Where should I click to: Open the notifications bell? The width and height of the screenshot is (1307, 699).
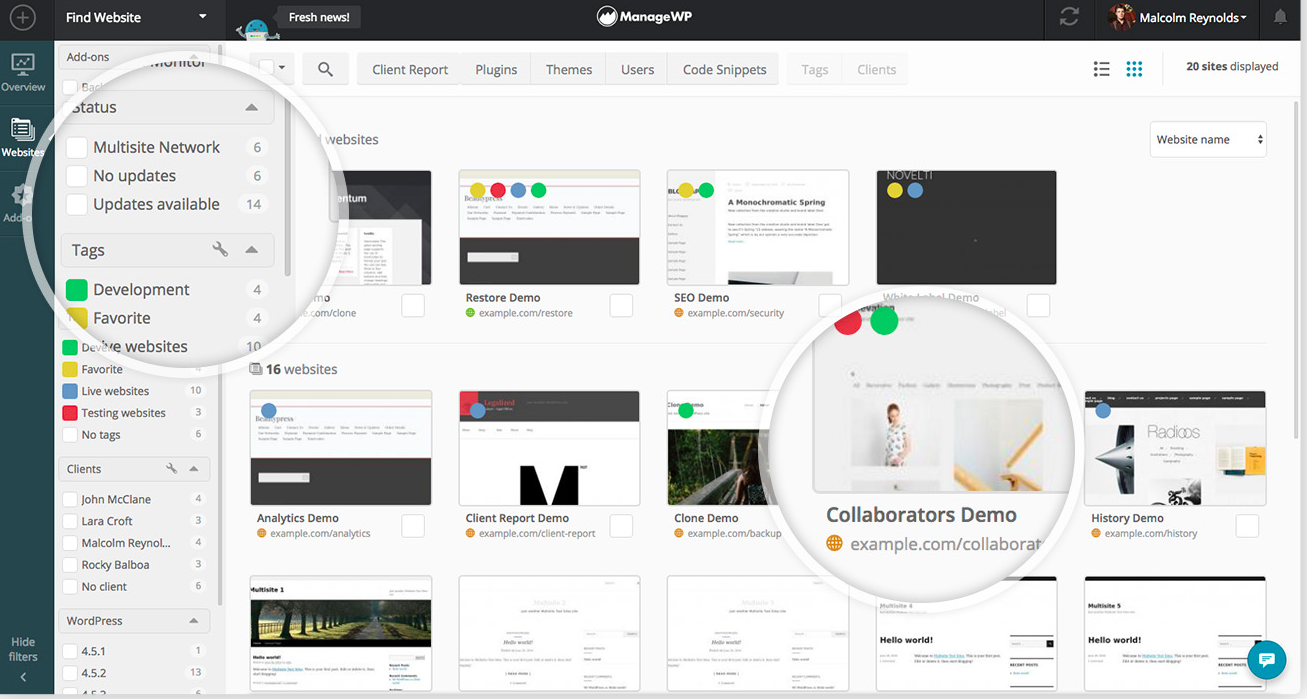(x=1280, y=18)
